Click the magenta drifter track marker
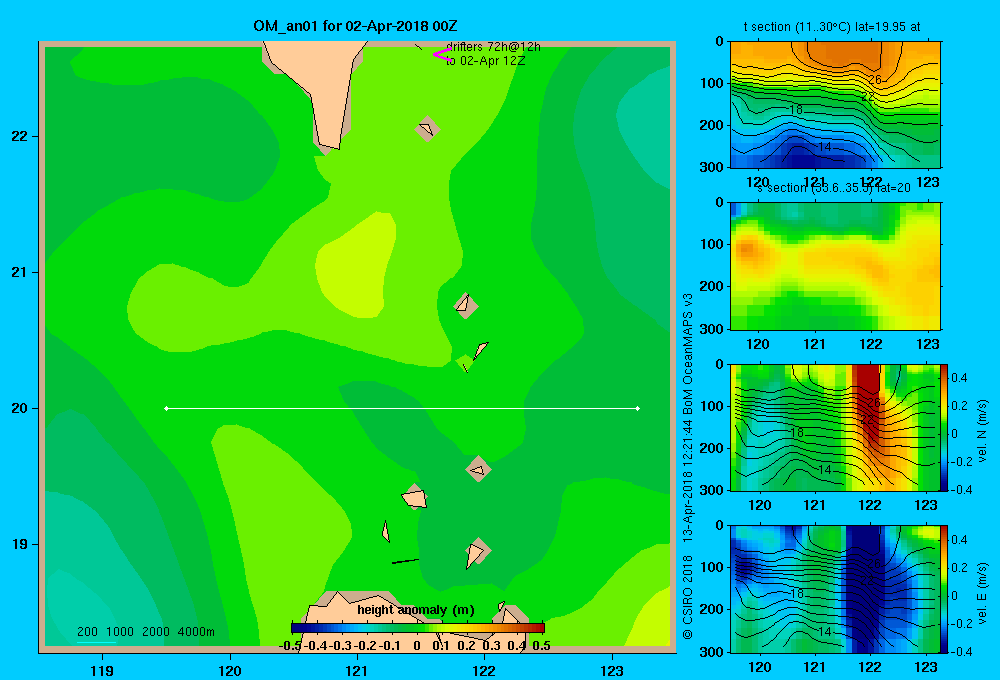 pyautogui.click(x=442, y=55)
